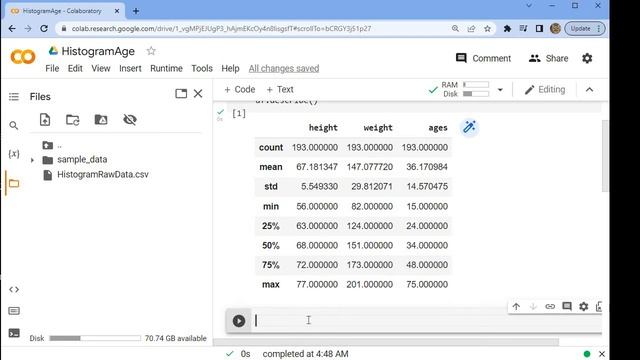Run the empty code cell

coord(239,321)
